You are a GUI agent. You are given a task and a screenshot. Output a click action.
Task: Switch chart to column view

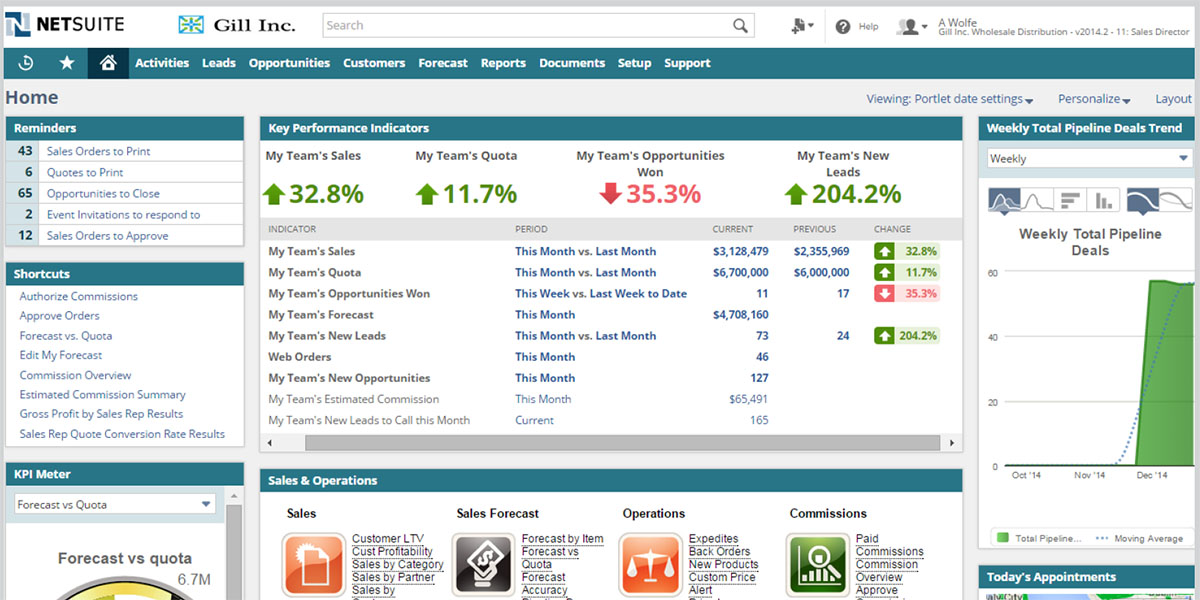click(1104, 200)
